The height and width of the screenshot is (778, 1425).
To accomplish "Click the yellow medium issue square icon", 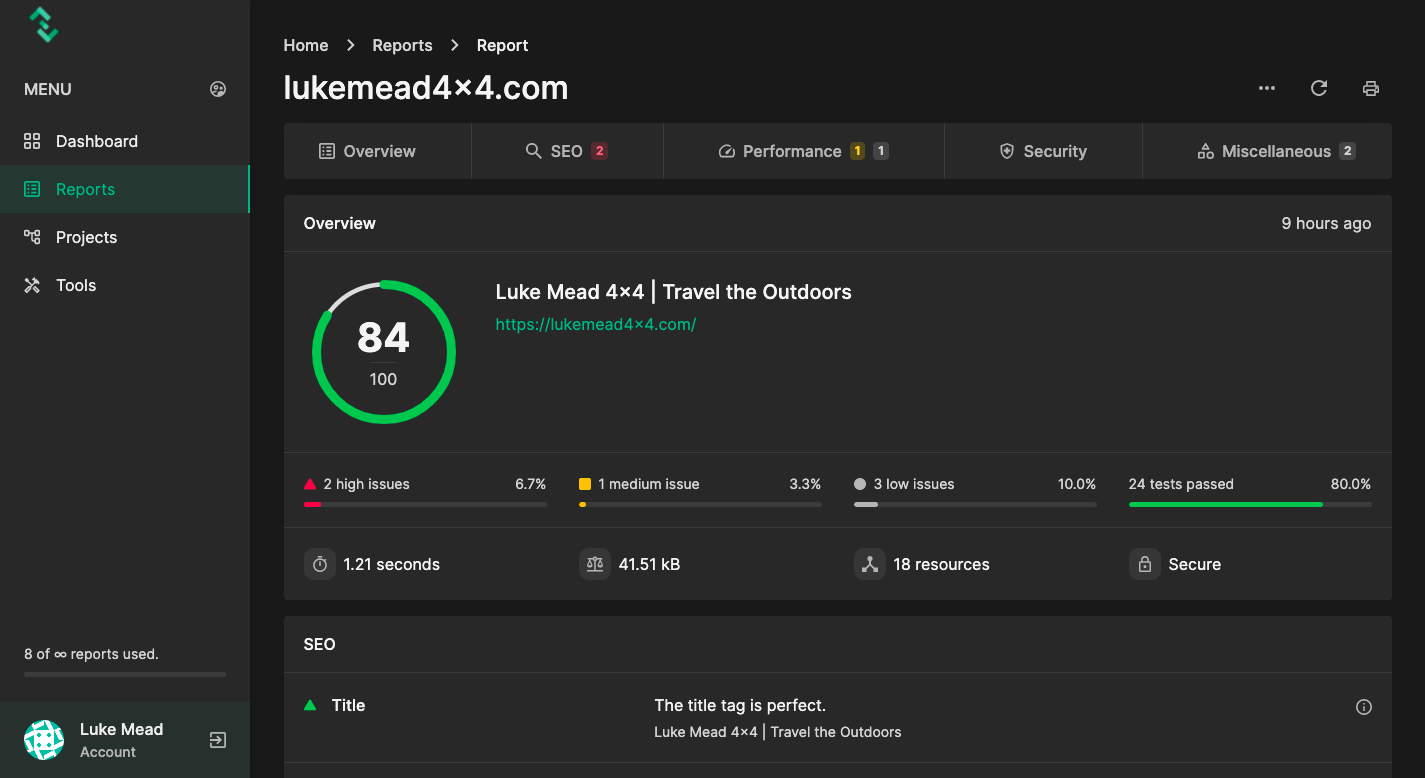I will coord(585,484).
